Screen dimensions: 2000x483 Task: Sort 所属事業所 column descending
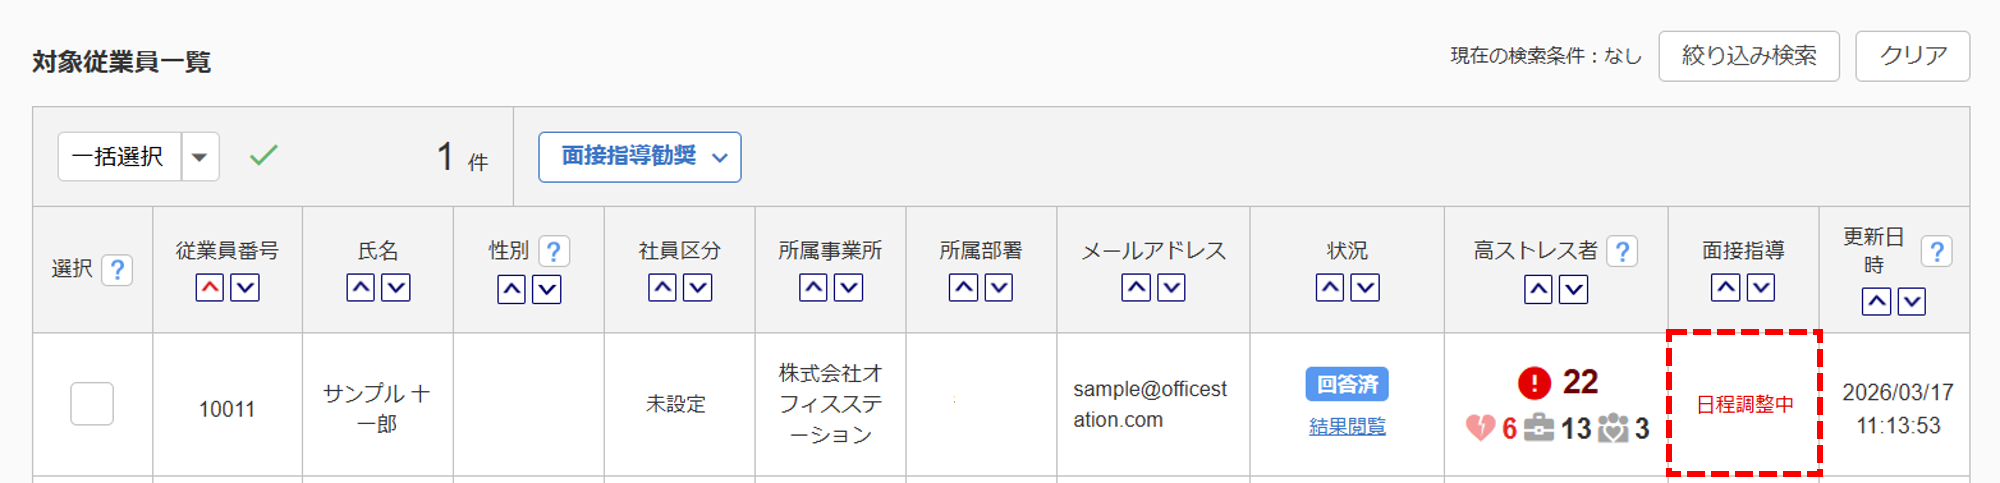(x=849, y=288)
